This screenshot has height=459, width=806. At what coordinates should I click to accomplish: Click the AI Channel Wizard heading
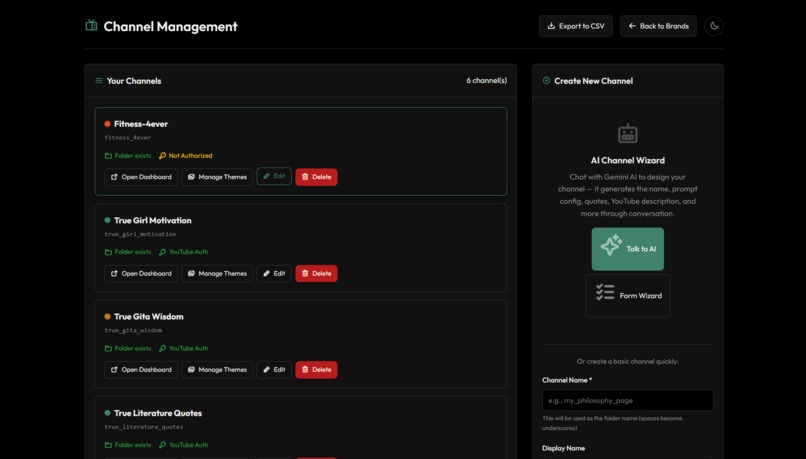click(628, 160)
